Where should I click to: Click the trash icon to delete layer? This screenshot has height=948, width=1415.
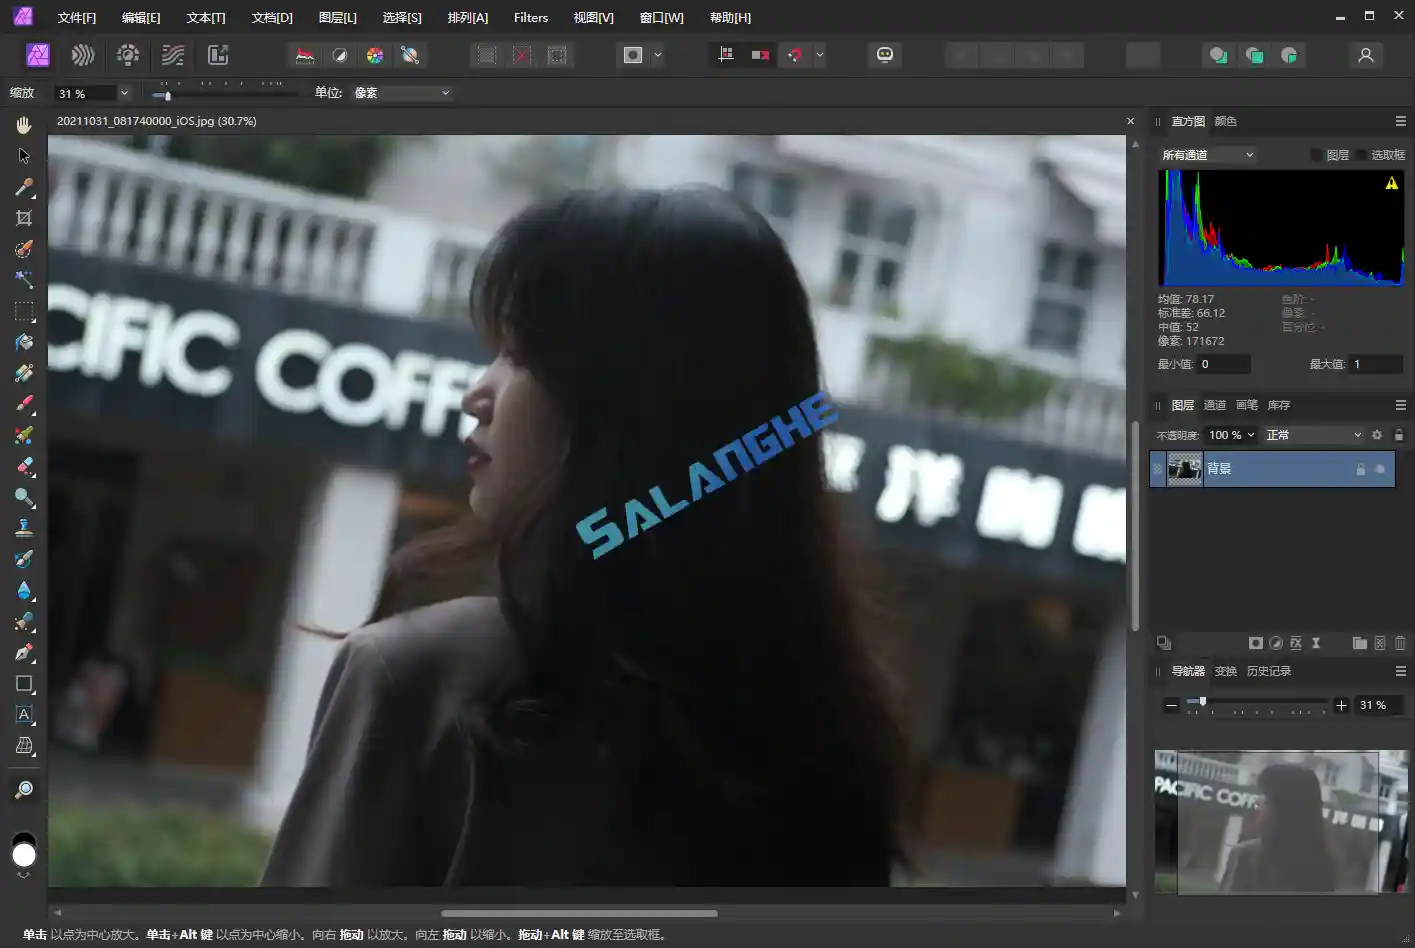pyautogui.click(x=1400, y=643)
